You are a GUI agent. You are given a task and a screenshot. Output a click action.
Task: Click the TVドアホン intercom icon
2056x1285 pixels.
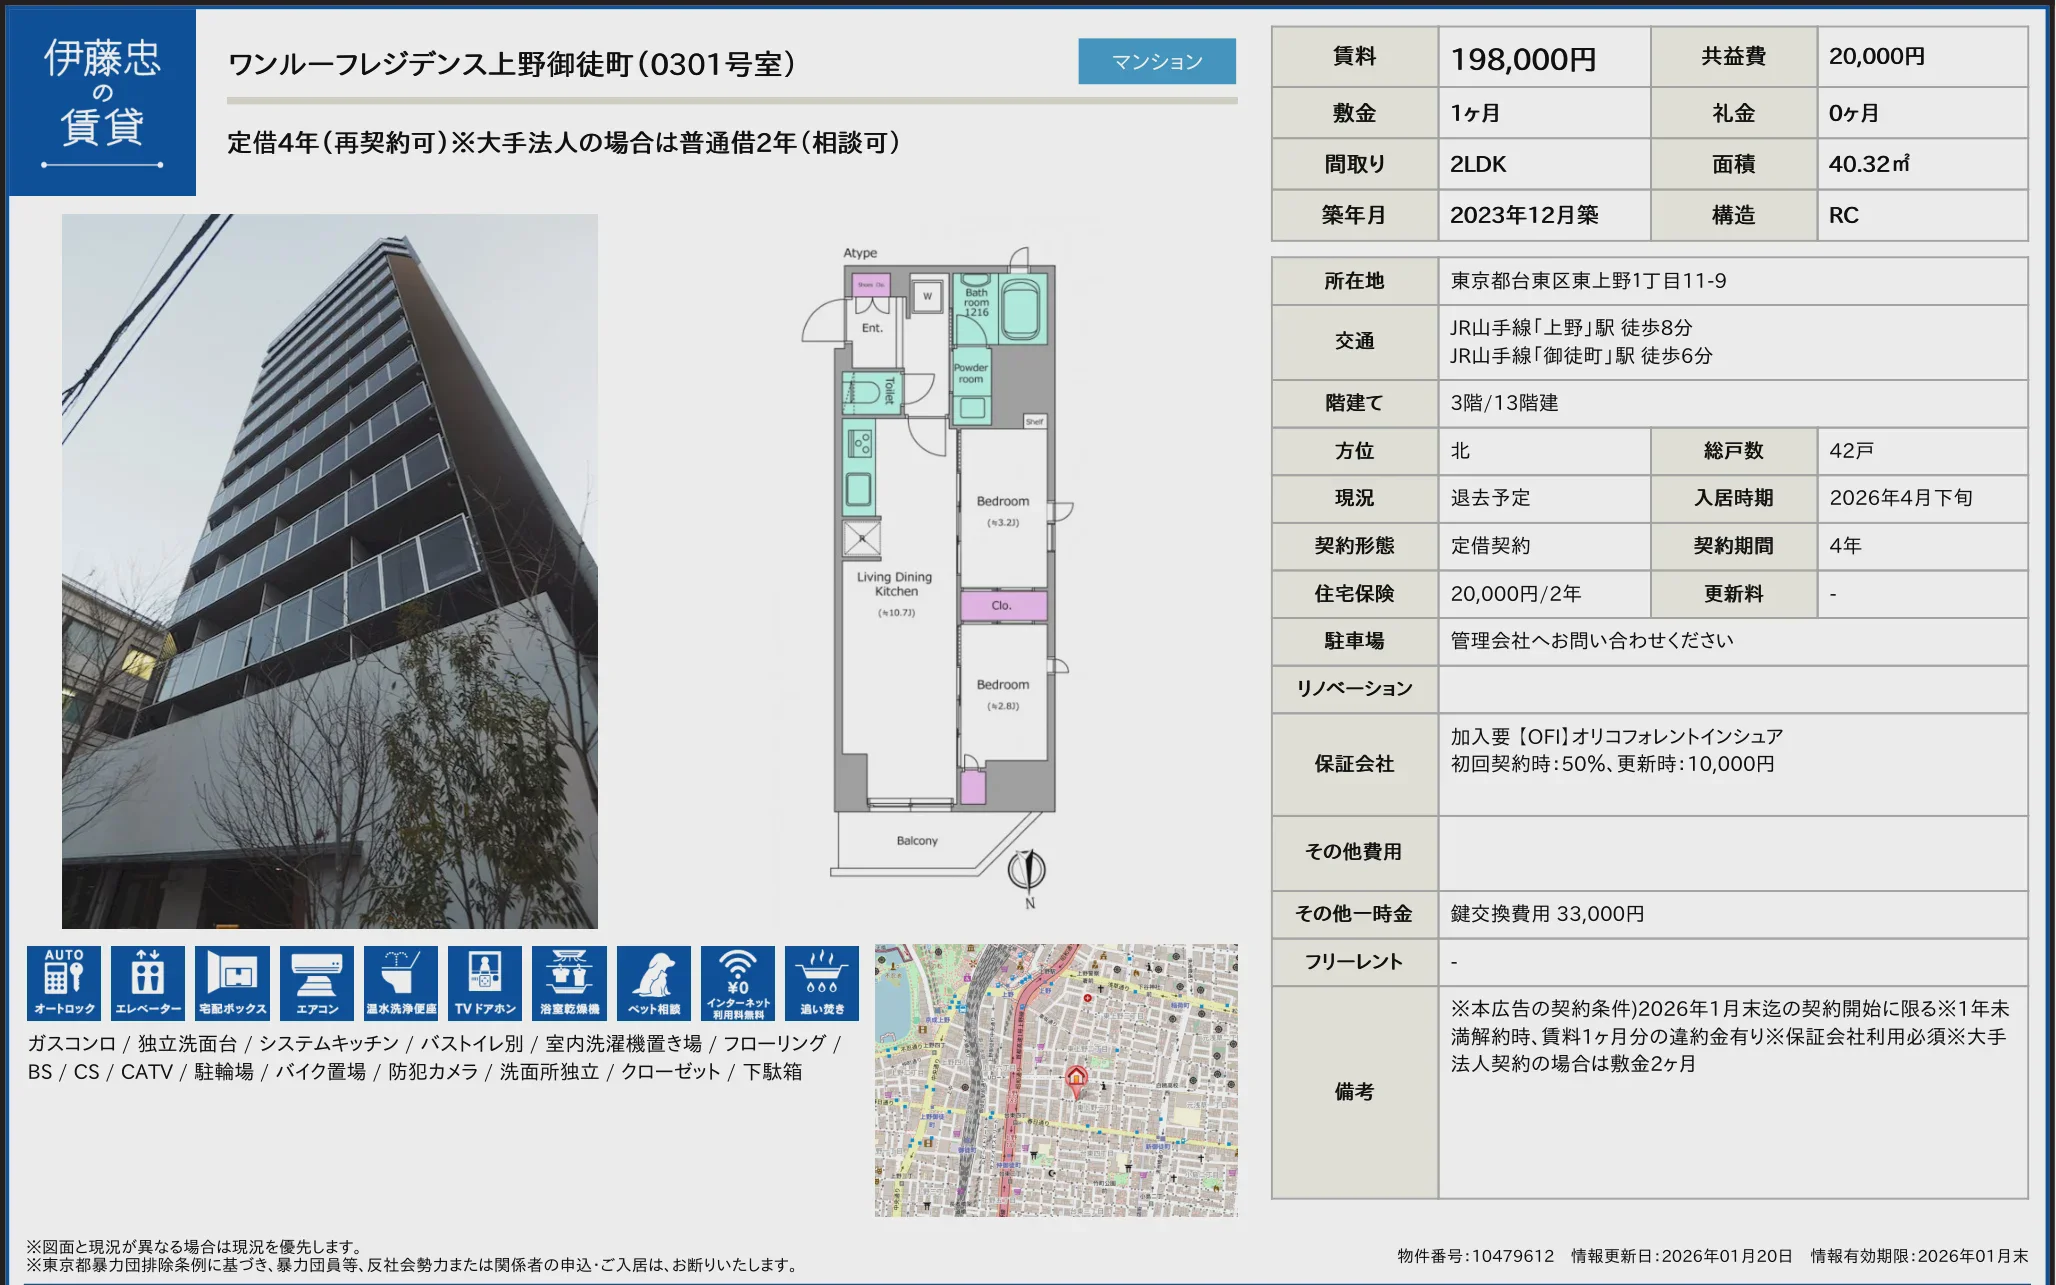click(x=485, y=982)
